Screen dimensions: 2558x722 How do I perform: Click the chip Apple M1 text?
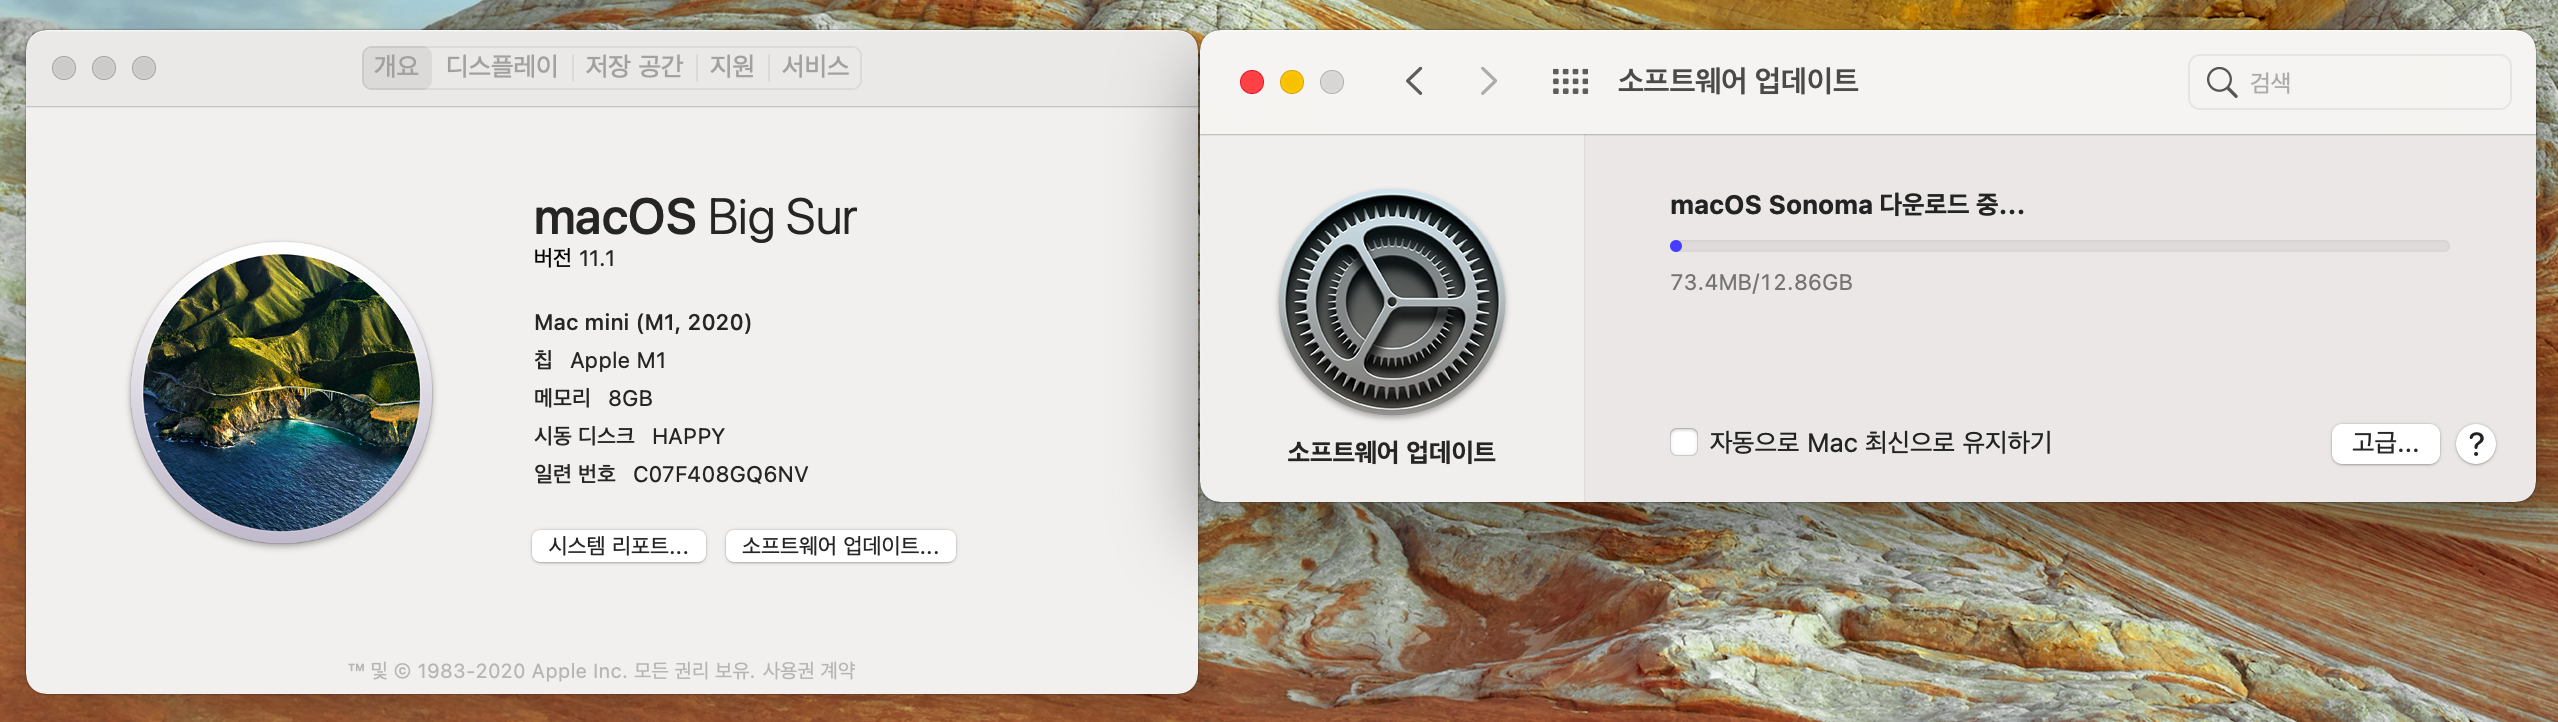click(x=618, y=360)
